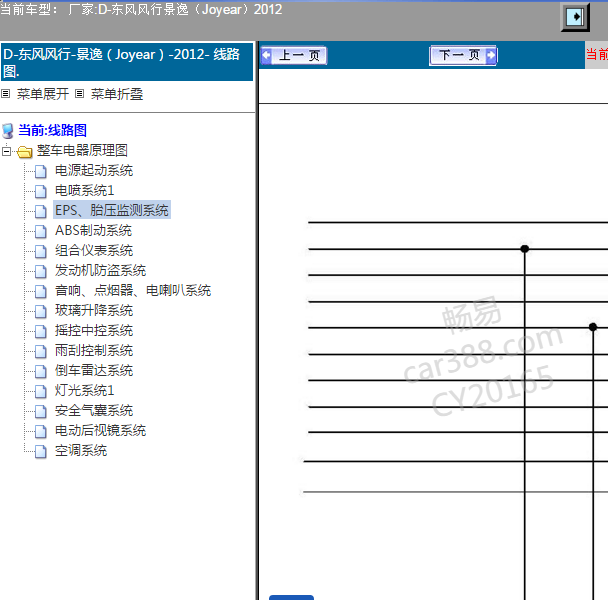Click page icon beside 发动机防盗系统
The width and height of the screenshot is (608, 600).
(x=41, y=271)
